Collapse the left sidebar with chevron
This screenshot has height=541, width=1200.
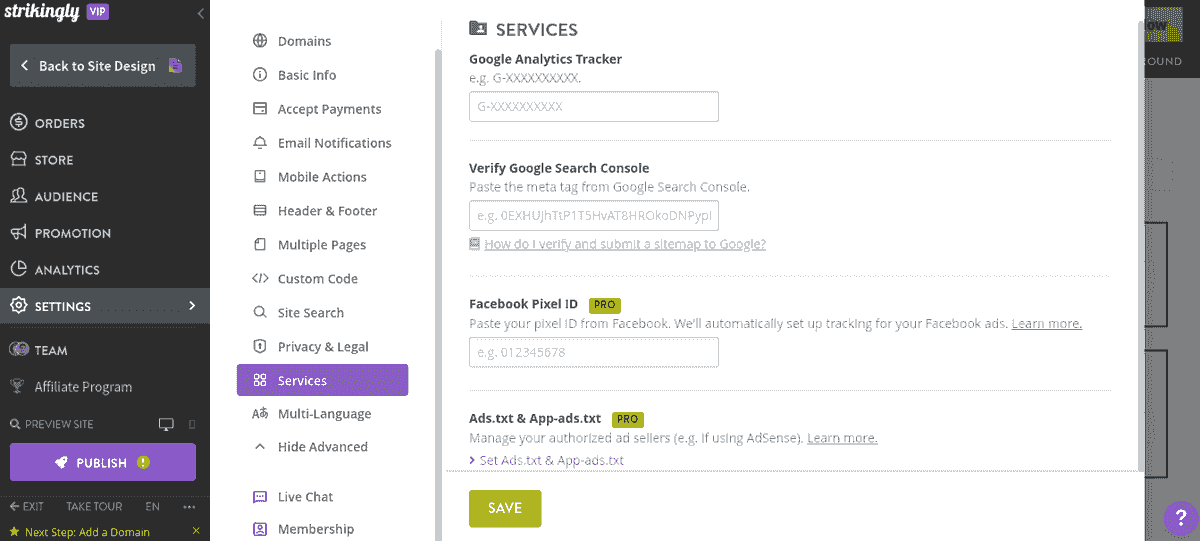[200, 13]
